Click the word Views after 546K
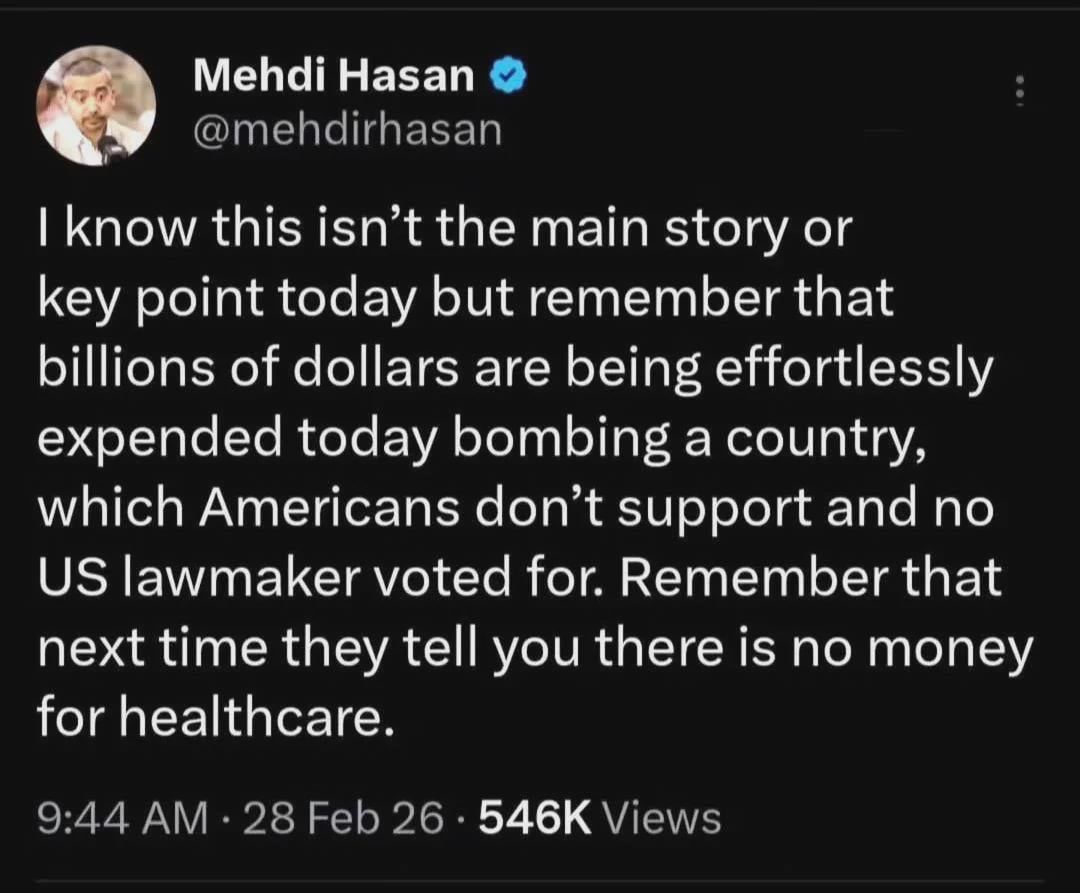 pos(662,819)
